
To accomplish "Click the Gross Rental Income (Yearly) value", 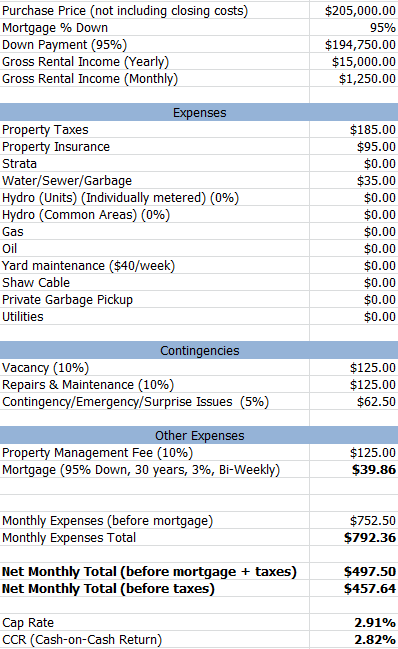I will point(354,62).
